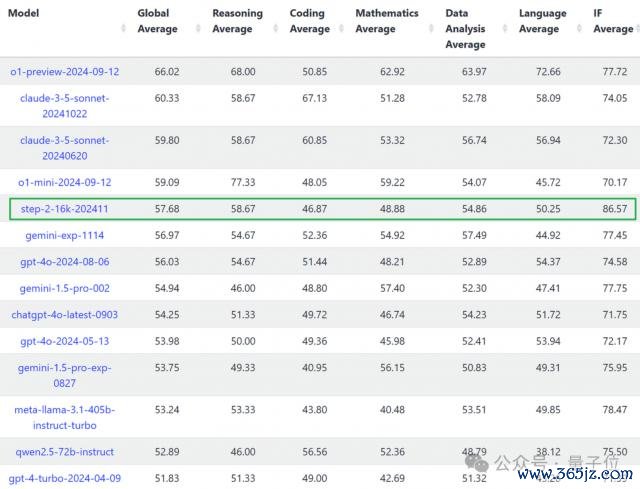Screen dimensions: 640x489
Task: Open the gemini-exp-1114 model link
Action: (x=64, y=236)
